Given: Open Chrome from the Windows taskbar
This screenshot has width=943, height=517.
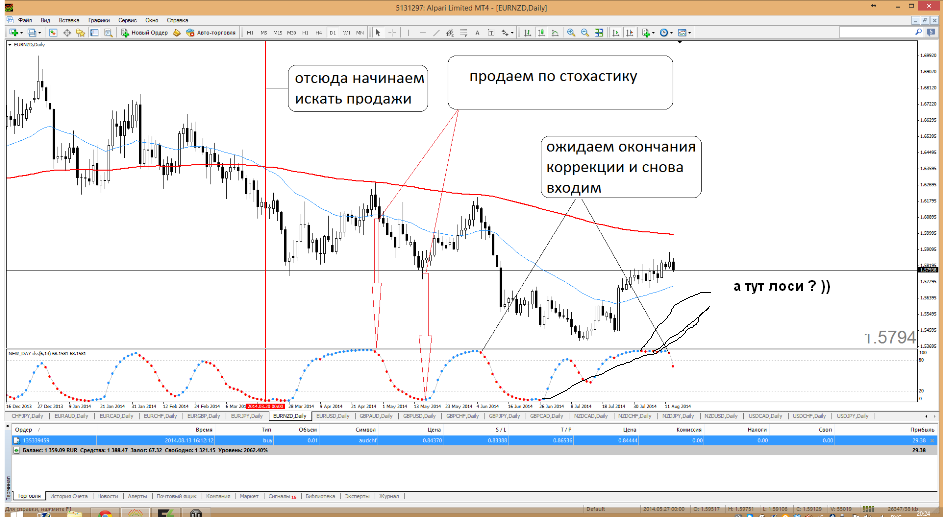Looking at the screenshot, I should (105, 514).
